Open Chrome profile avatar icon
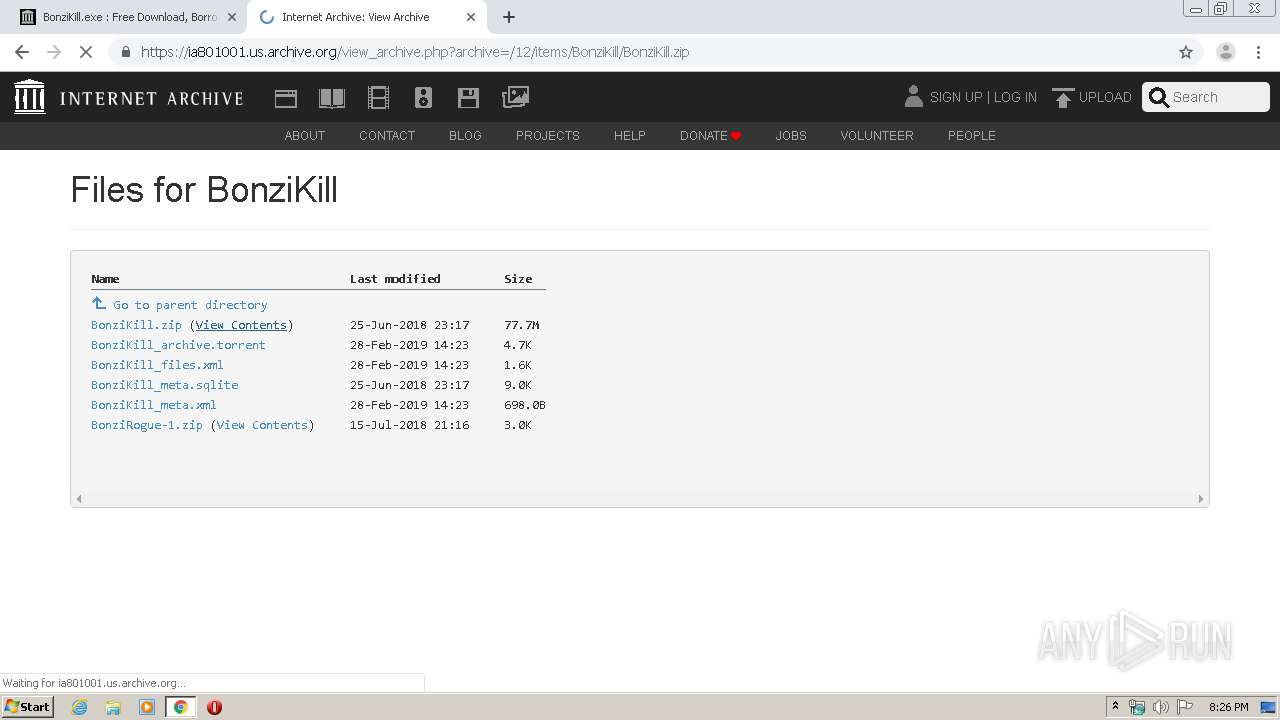 coord(1226,52)
